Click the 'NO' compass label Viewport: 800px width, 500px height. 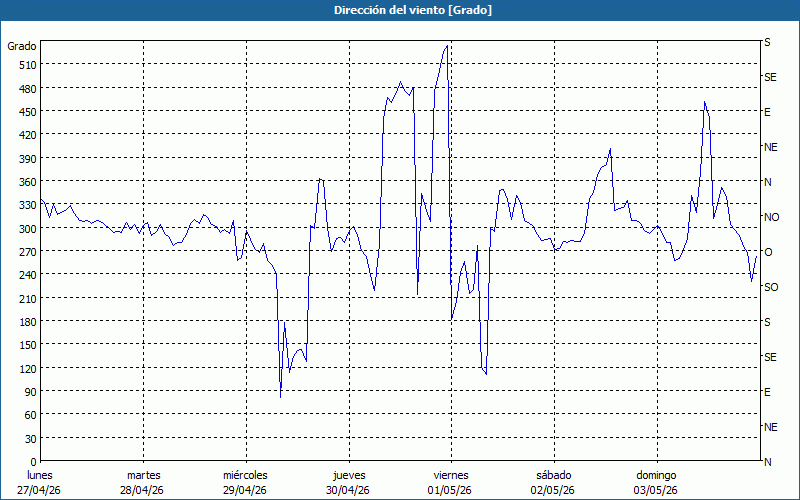tap(771, 217)
